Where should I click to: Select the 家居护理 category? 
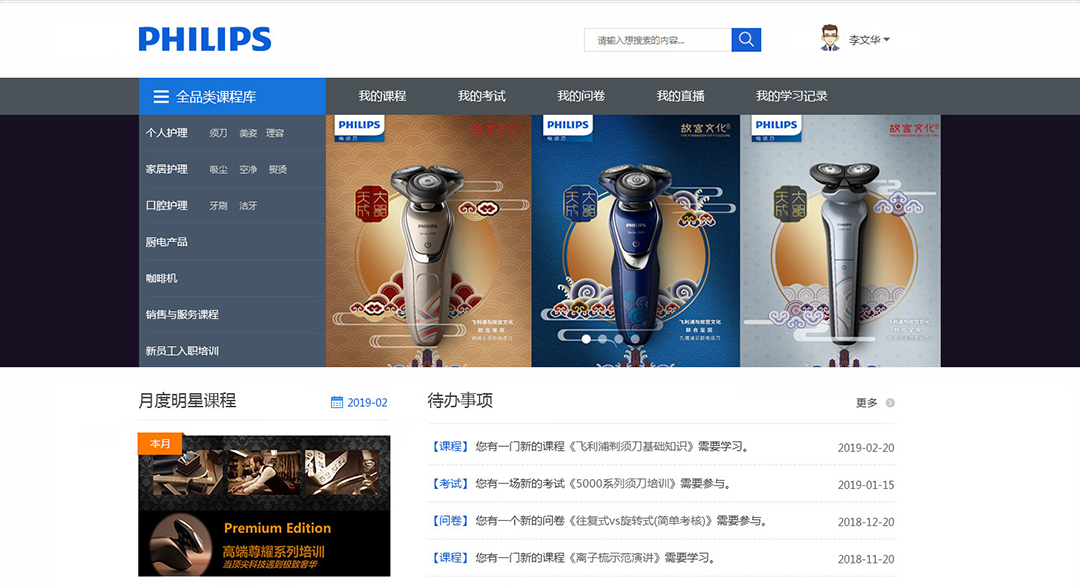pyautogui.click(x=167, y=169)
